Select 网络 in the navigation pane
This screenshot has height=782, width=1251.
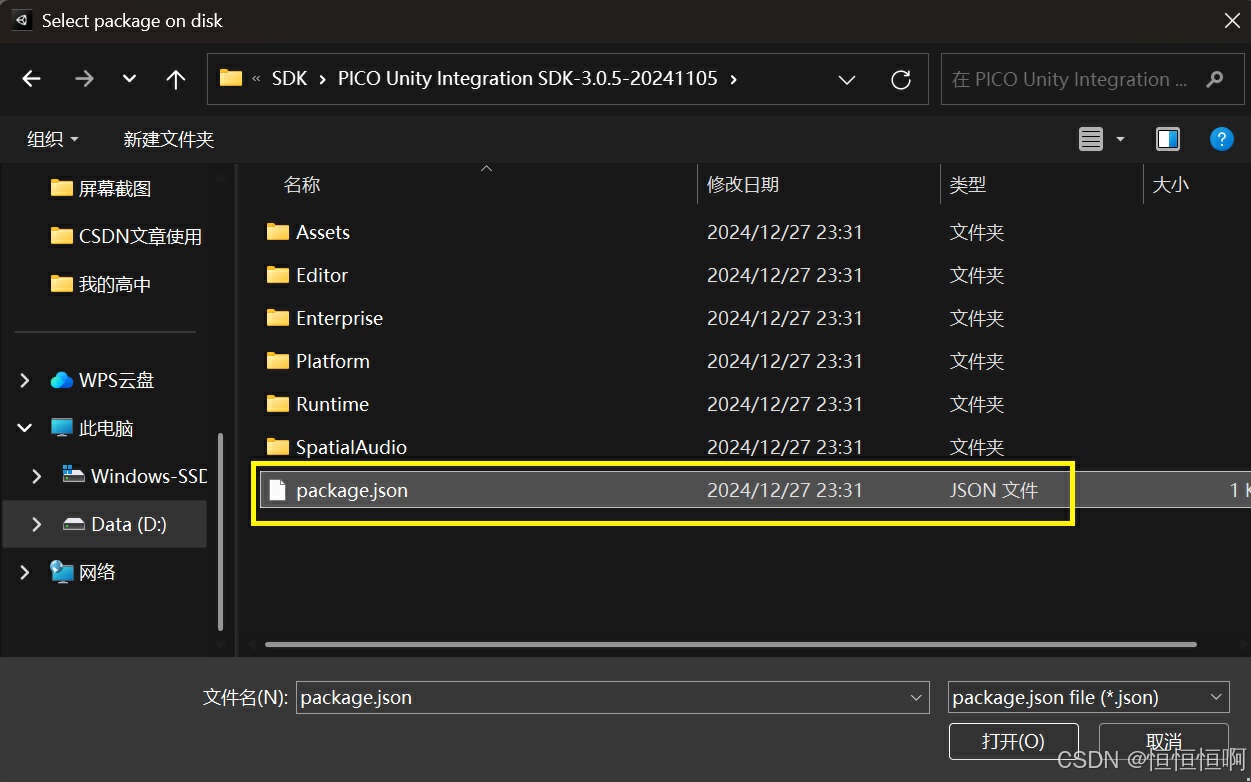point(83,572)
